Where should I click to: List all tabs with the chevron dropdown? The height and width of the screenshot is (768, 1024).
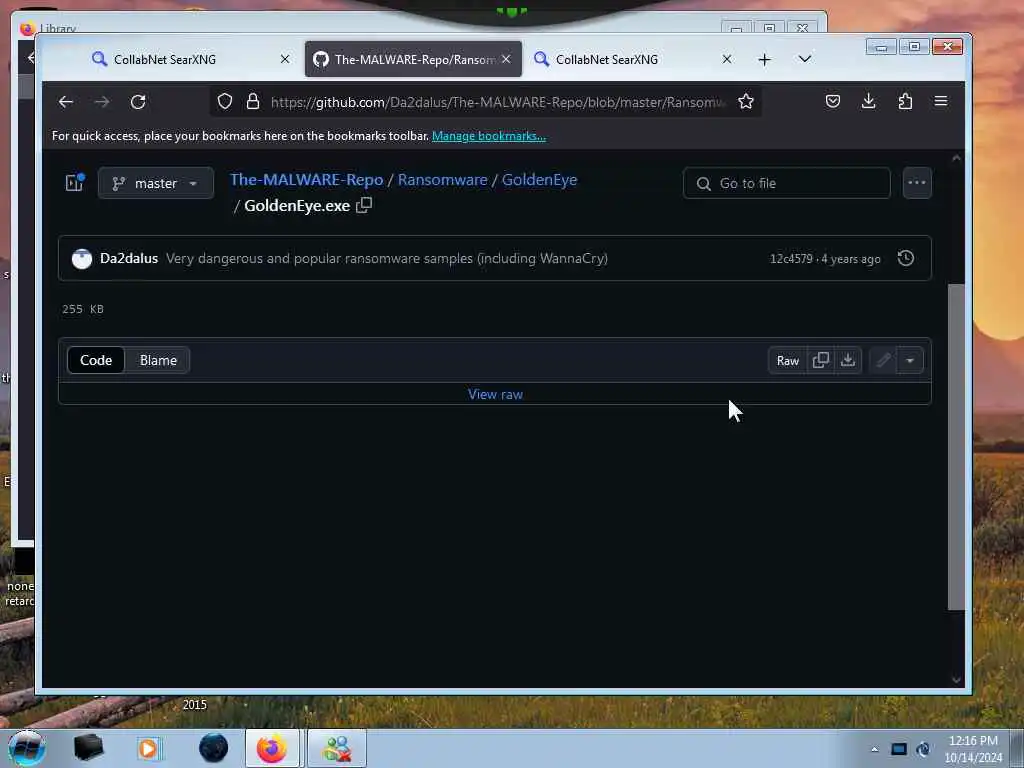[x=805, y=59]
